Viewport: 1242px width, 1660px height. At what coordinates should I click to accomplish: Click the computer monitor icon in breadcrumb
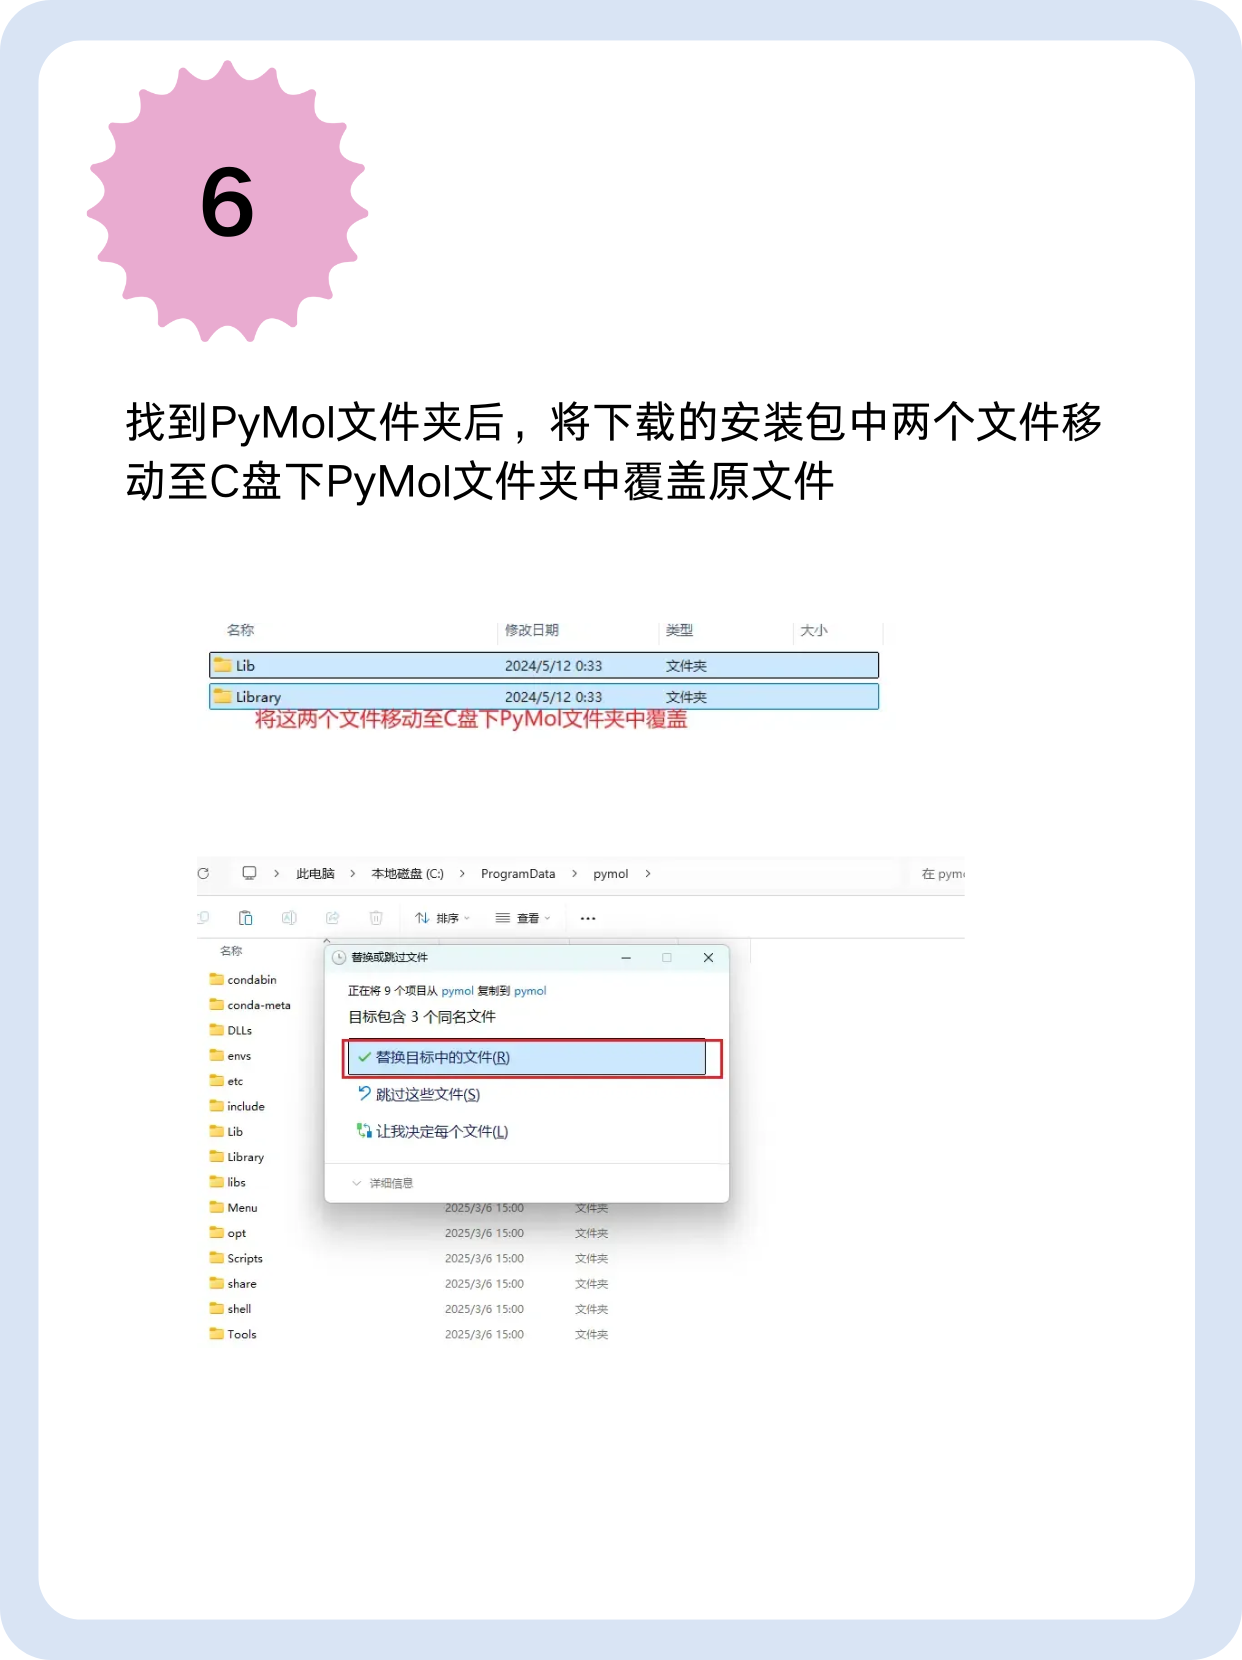click(x=250, y=873)
